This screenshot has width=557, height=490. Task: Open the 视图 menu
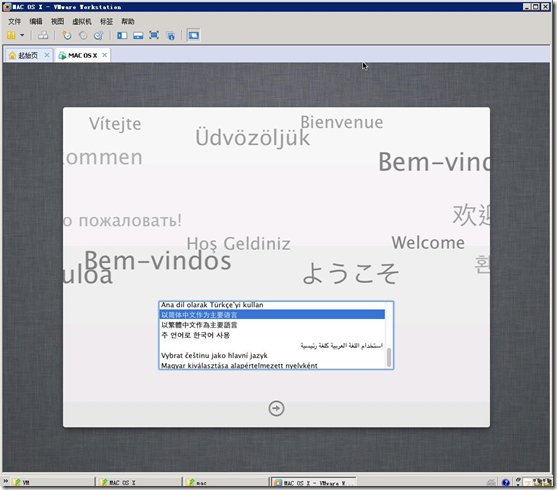(57, 21)
